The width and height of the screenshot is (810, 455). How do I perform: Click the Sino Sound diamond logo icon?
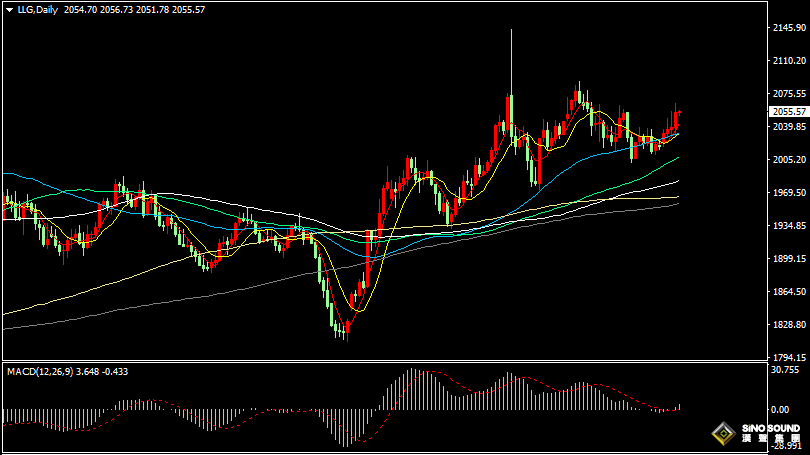tap(722, 434)
